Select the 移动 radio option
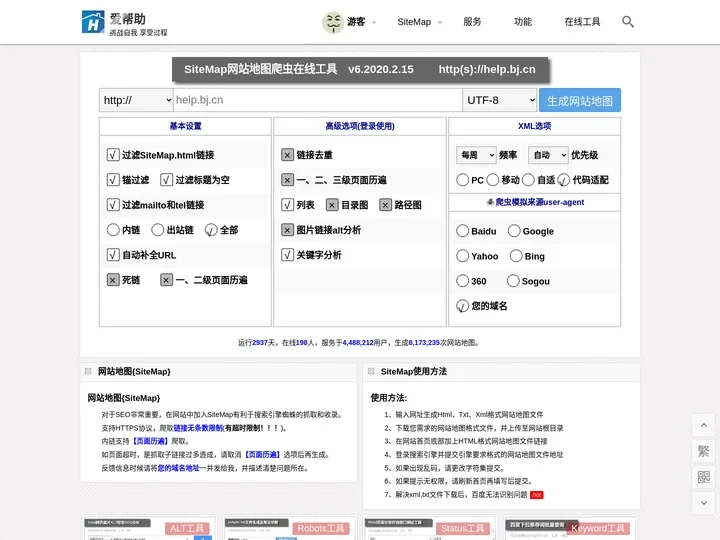Viewport: 720px width, 540px height. coord(493,180)
